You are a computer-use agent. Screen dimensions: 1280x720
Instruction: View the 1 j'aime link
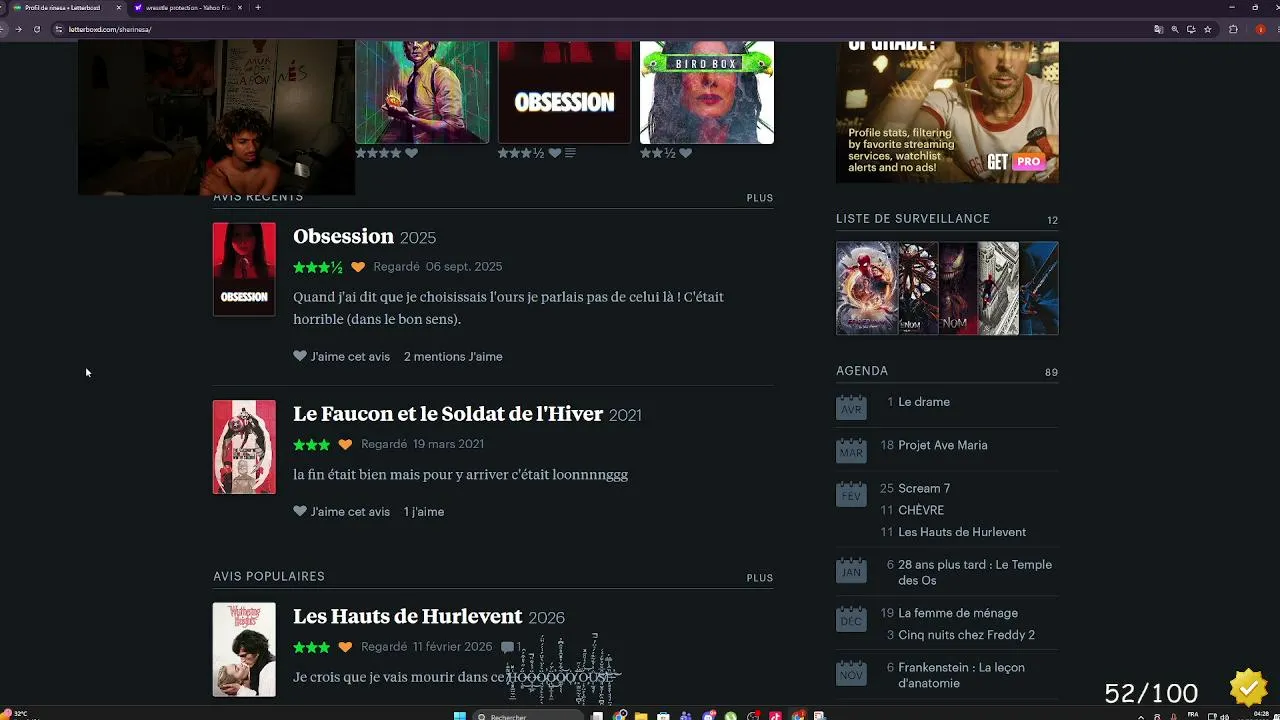424,511
